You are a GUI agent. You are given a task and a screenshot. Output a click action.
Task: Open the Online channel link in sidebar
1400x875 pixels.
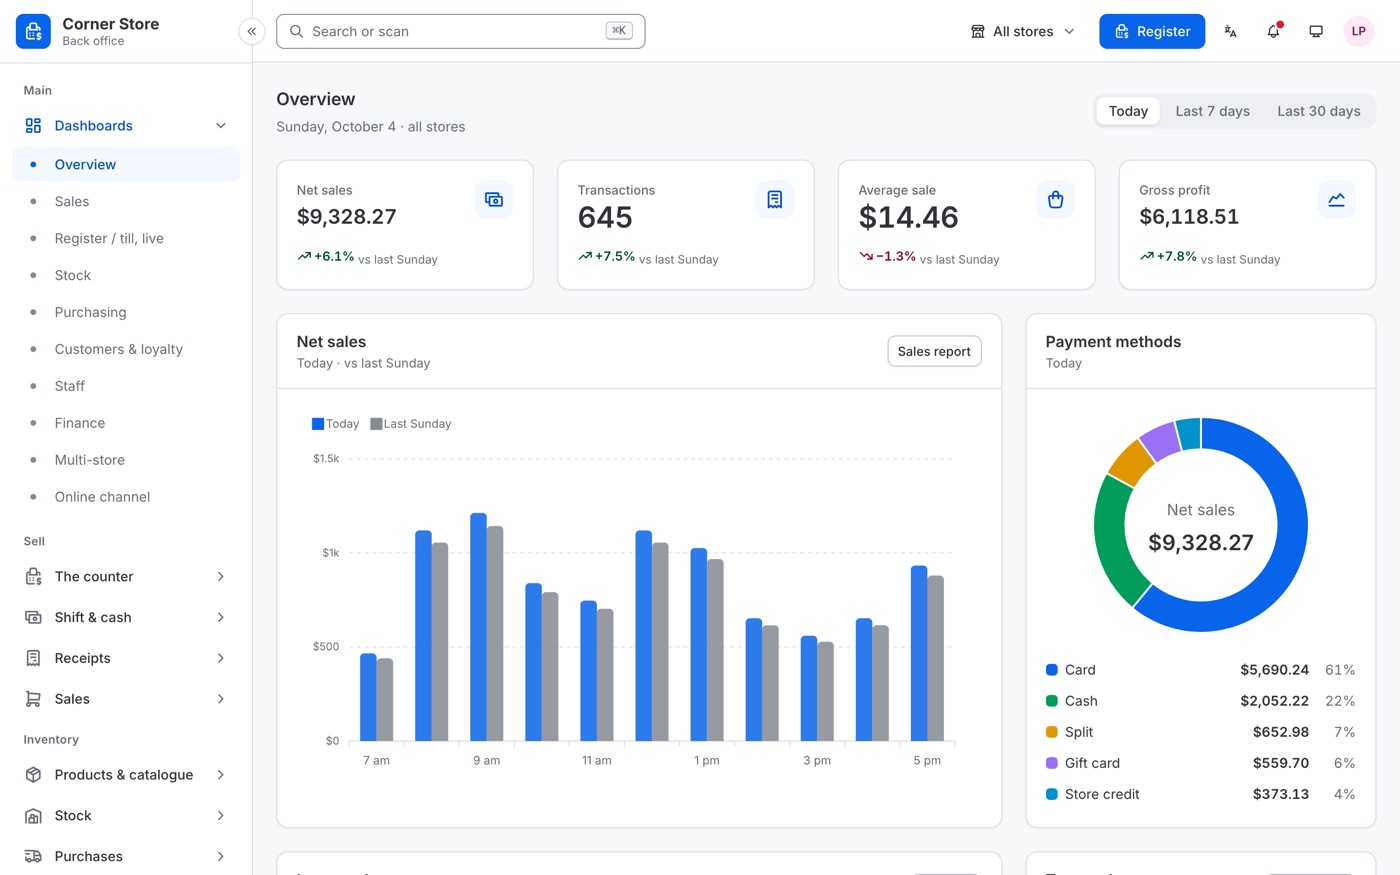click(x=126, y=497)
